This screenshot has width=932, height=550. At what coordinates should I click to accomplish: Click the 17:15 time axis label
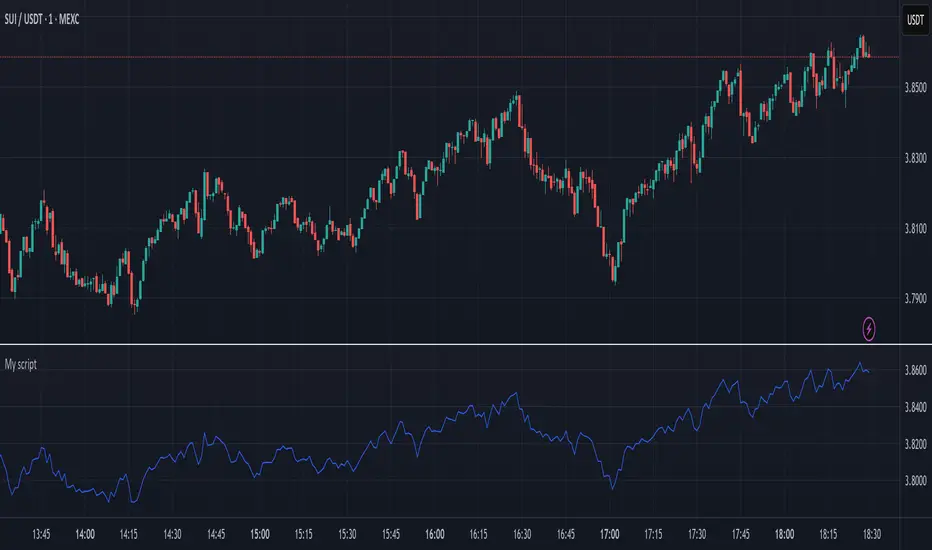[653, 534]
